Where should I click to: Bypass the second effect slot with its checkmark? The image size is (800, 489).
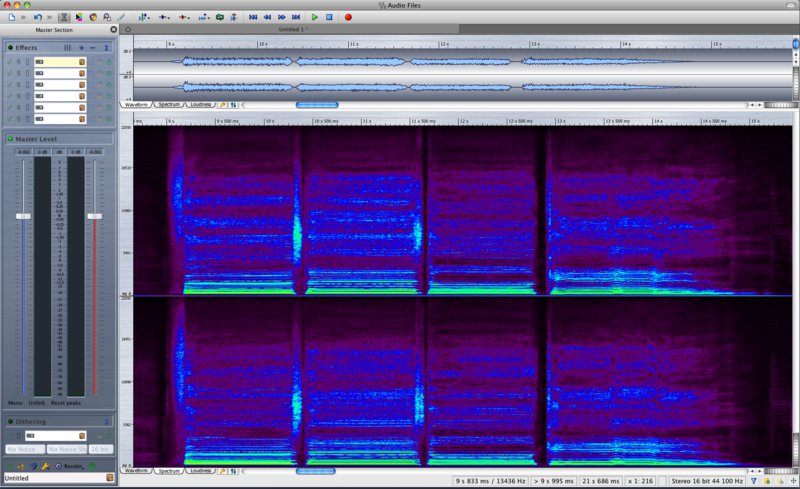(9, 73)
